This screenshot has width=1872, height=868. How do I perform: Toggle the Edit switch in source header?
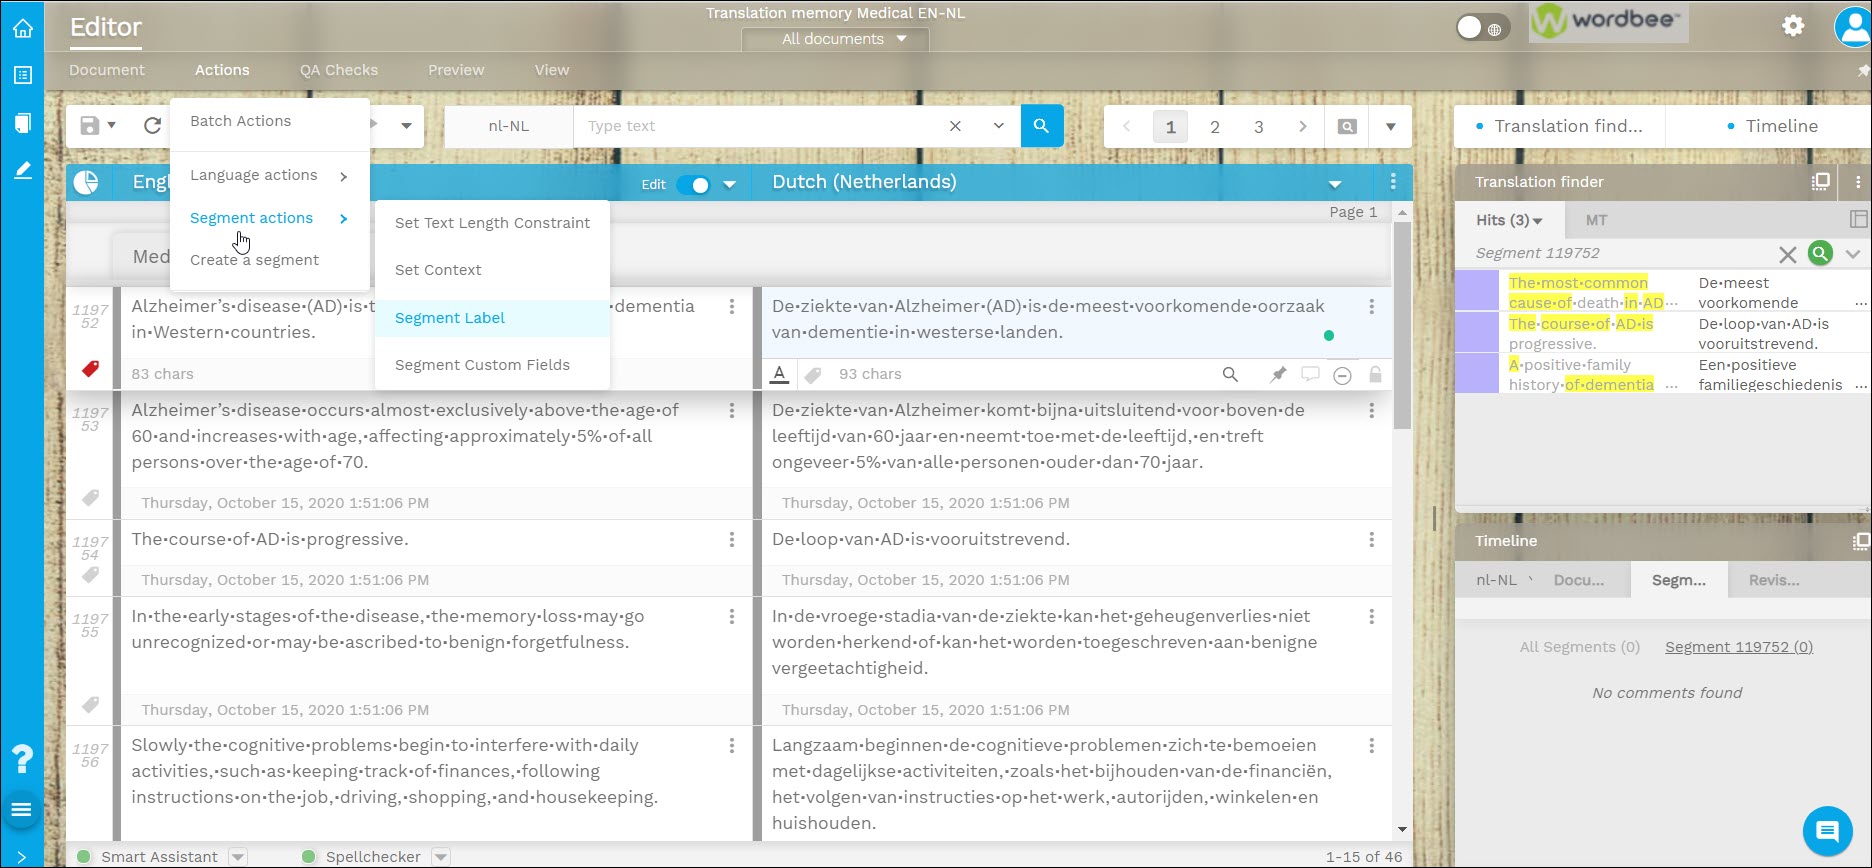tap(693, 185)
